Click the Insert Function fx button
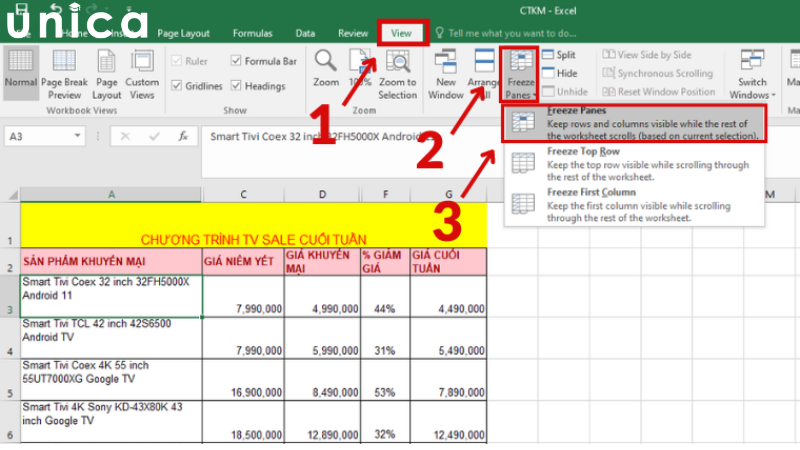This screenshot has height=450, width=800. (x=181, y=136)
